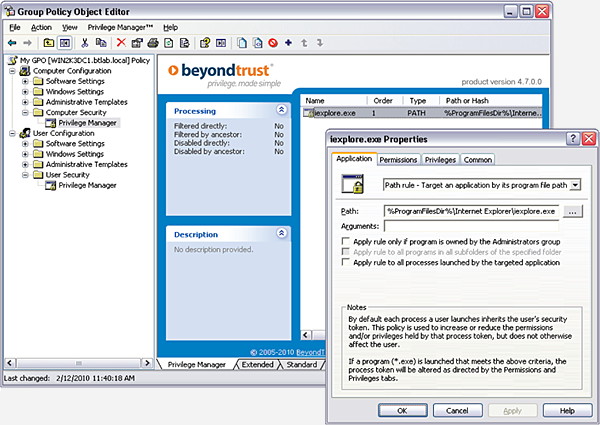This screenshot has height=425, width=600.
Task: Click the red circle Disable toolbar icon
Action: pos(273,43)
